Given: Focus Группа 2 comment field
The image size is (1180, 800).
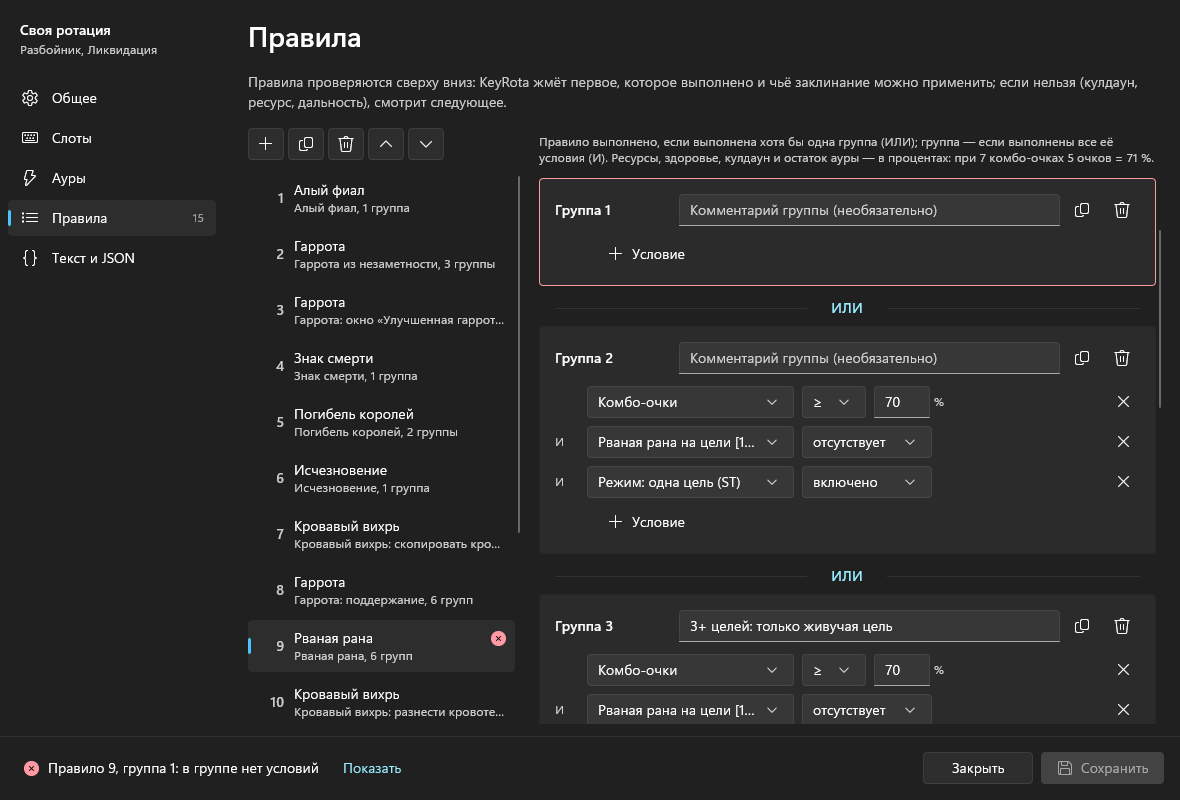Looking at the screenshot, I should (869, 358).
